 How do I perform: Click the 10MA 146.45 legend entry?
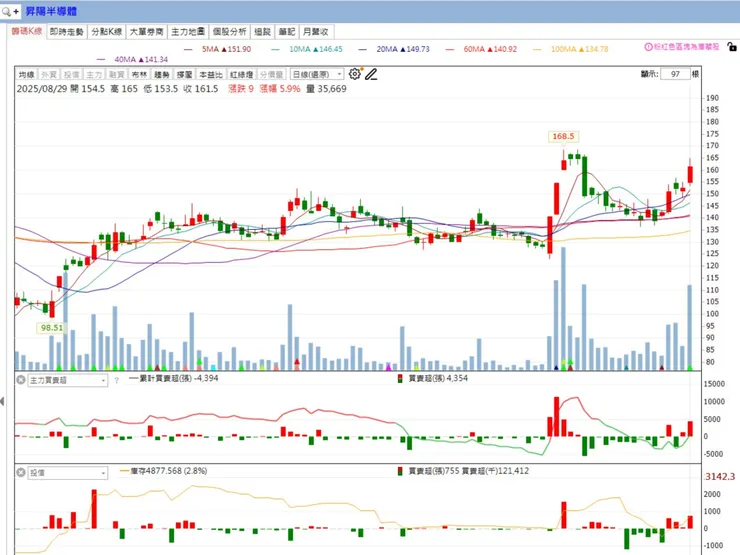click(307, 49)
